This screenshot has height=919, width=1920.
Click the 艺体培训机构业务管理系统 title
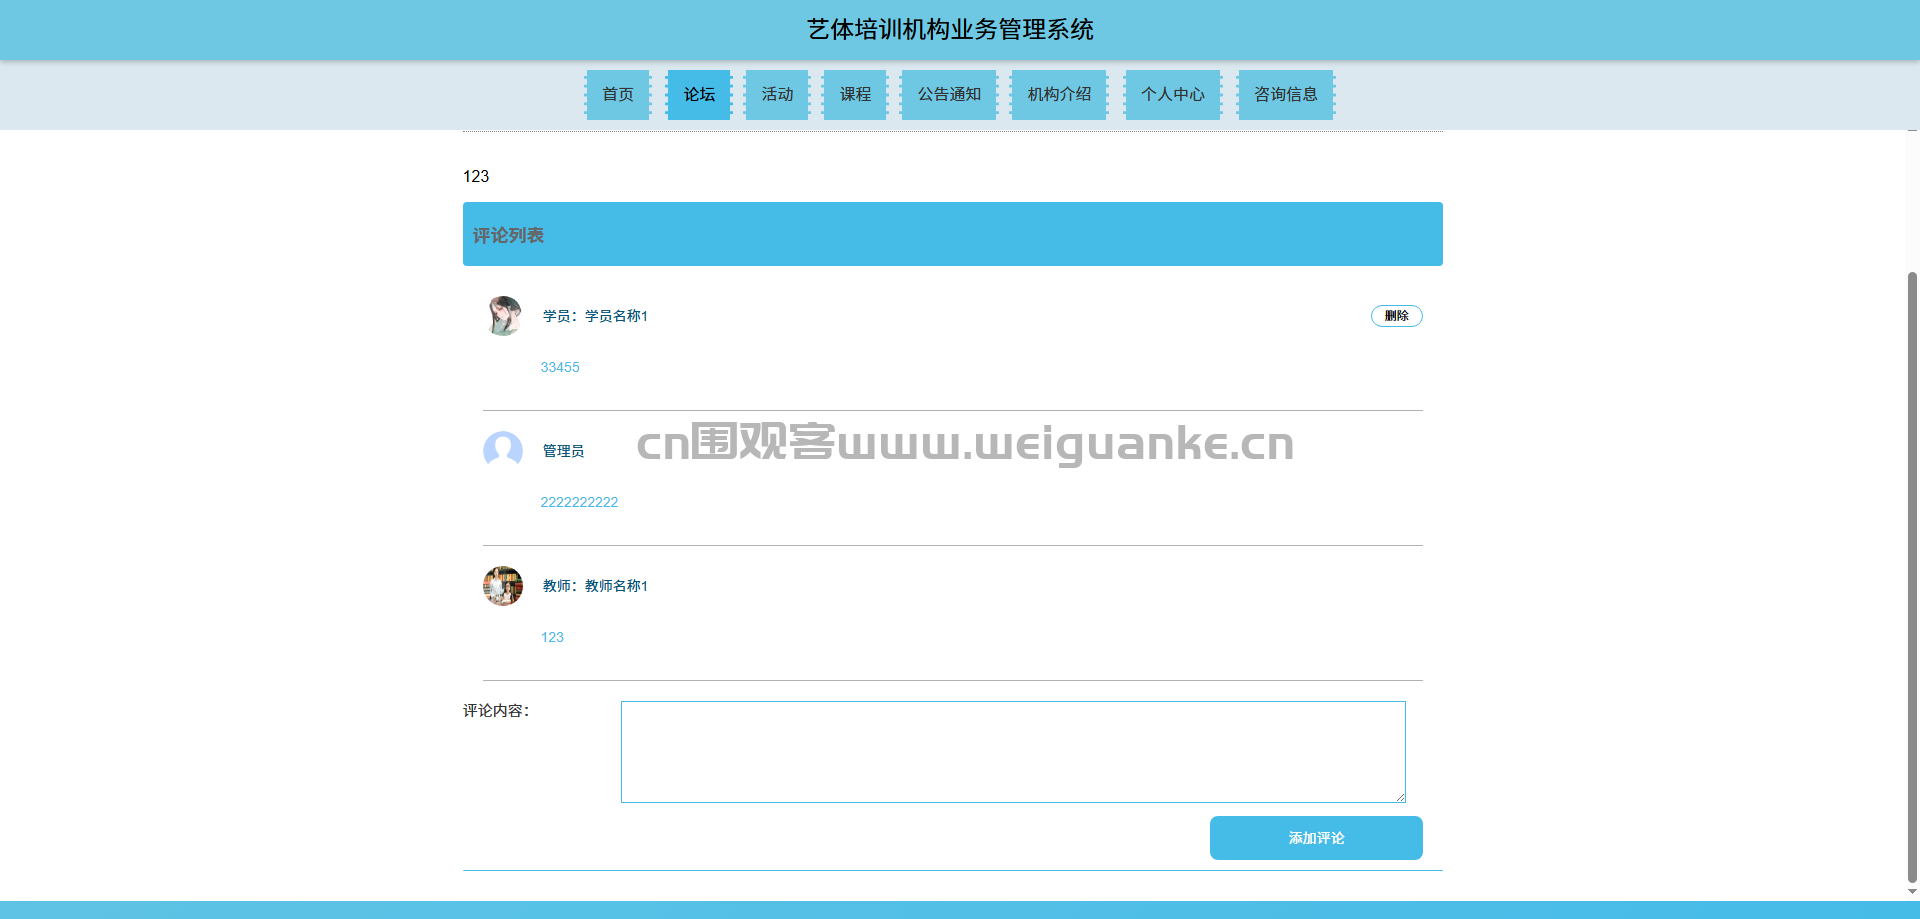pyautogui.click(x=950, y=30)
